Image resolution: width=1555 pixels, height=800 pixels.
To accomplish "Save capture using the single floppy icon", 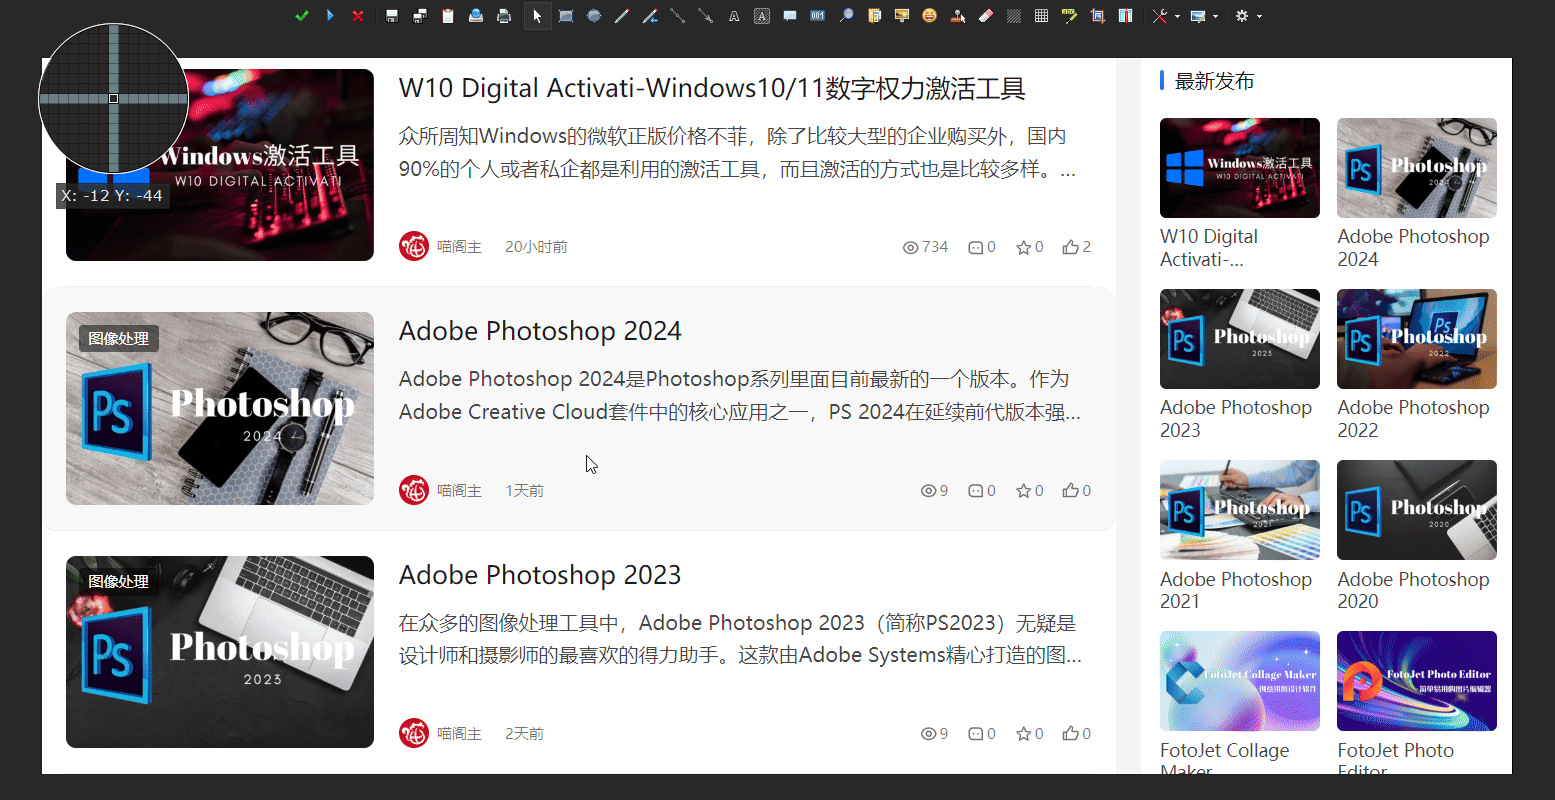I will [x=392, y=16].
